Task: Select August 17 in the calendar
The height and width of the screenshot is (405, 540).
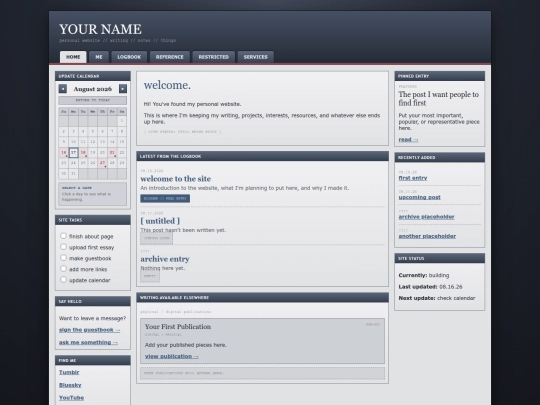Action: [x=73, y=152]
